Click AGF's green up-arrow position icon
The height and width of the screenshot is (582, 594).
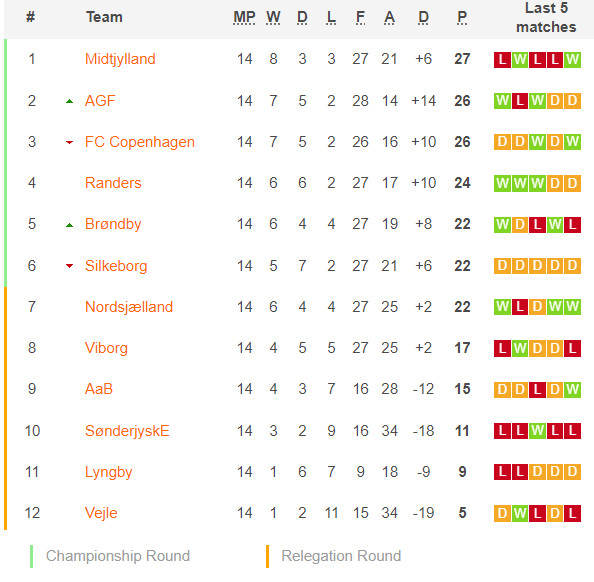[x=69, y=101]
